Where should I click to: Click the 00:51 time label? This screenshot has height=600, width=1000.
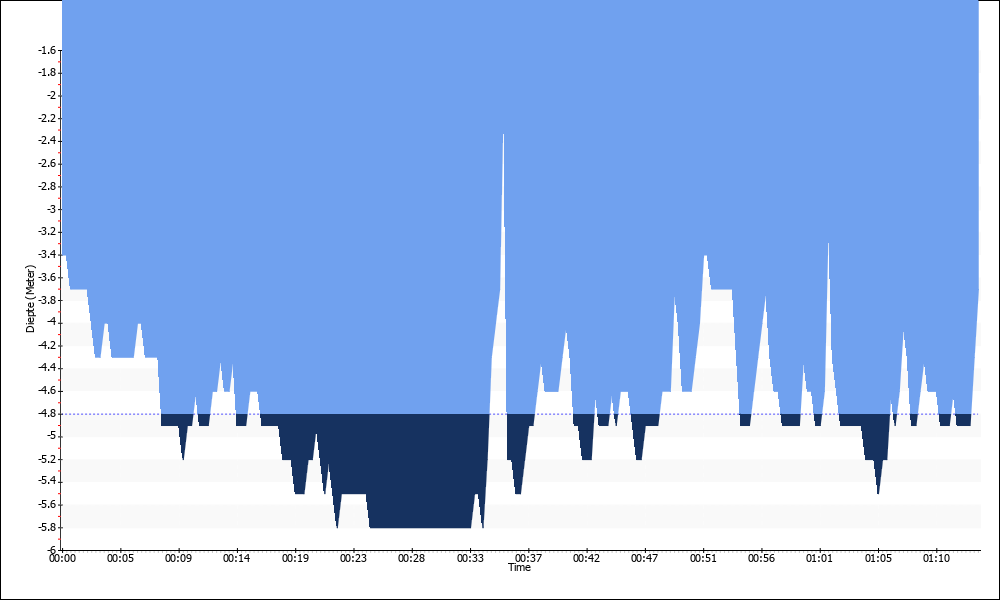click(703, 559)
